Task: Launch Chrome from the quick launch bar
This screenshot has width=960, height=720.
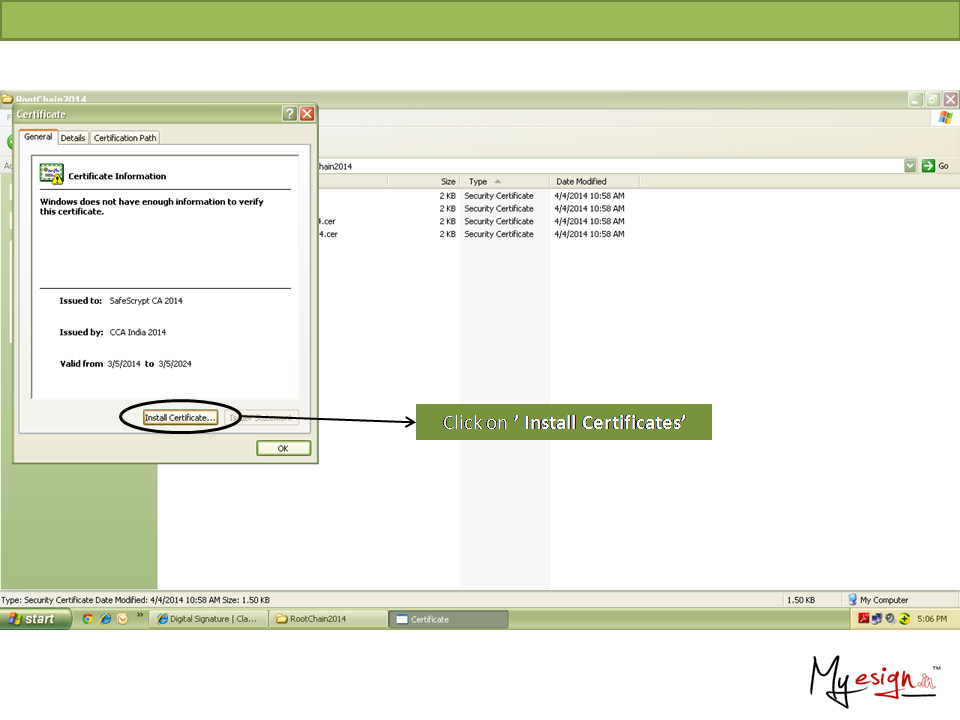Action: coord(88,619)
